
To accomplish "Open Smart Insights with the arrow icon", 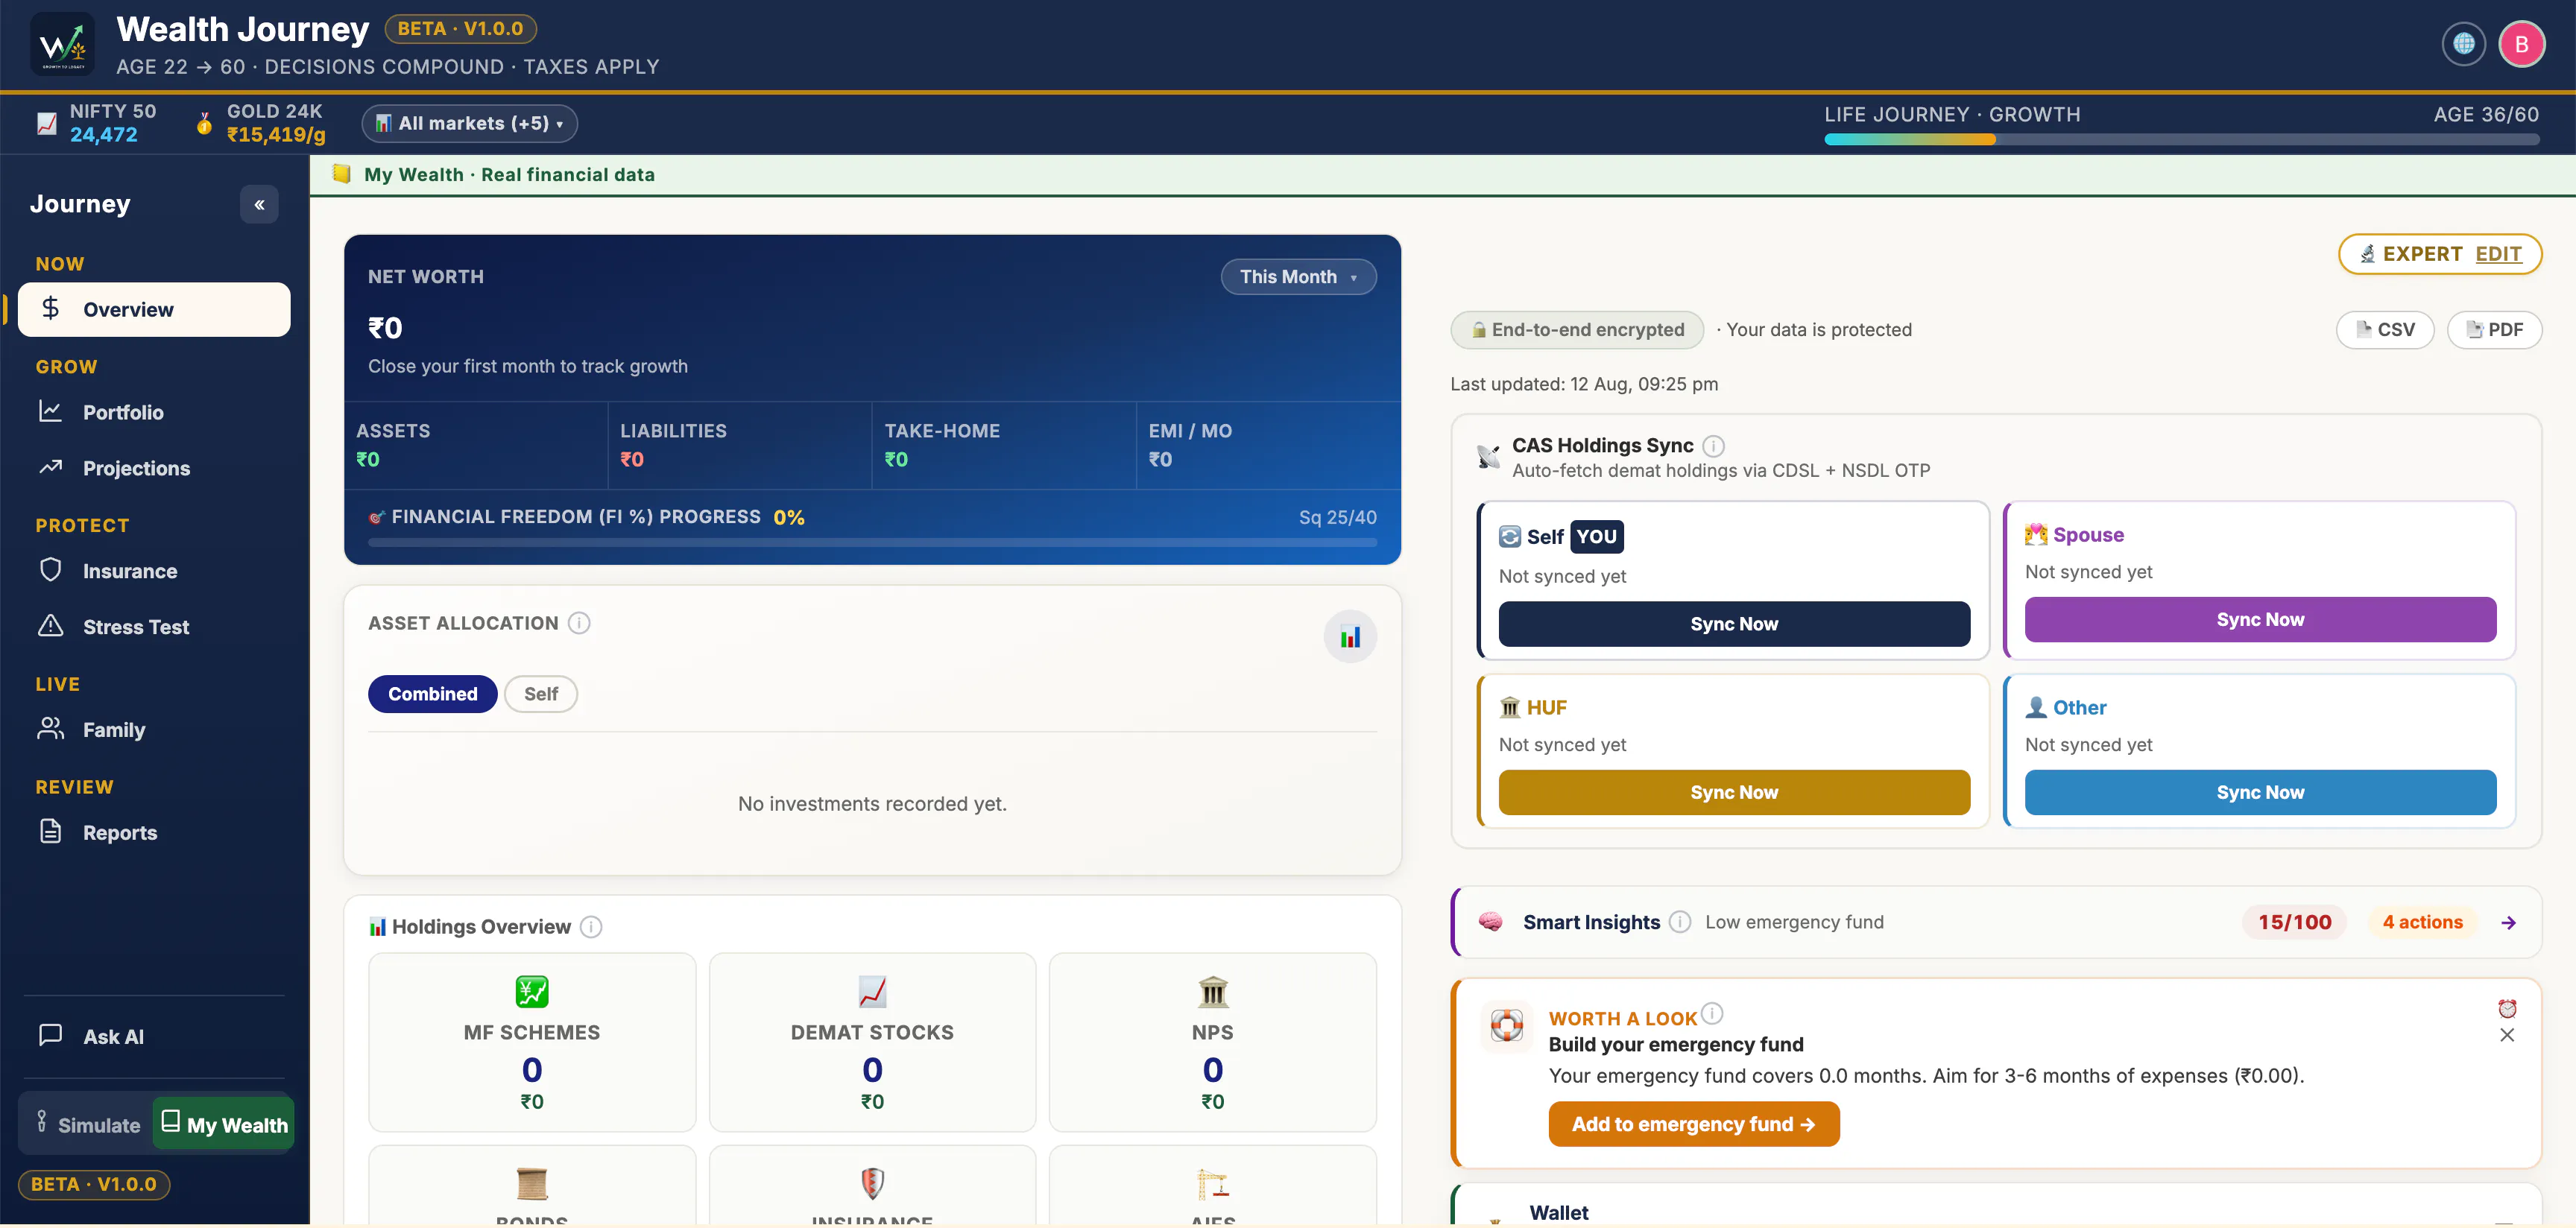I will [x=2508, y=922].
